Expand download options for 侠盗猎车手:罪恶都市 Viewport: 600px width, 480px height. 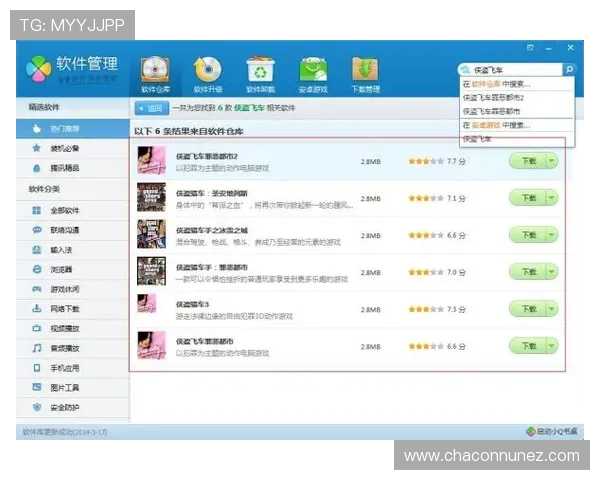(551, 272)
